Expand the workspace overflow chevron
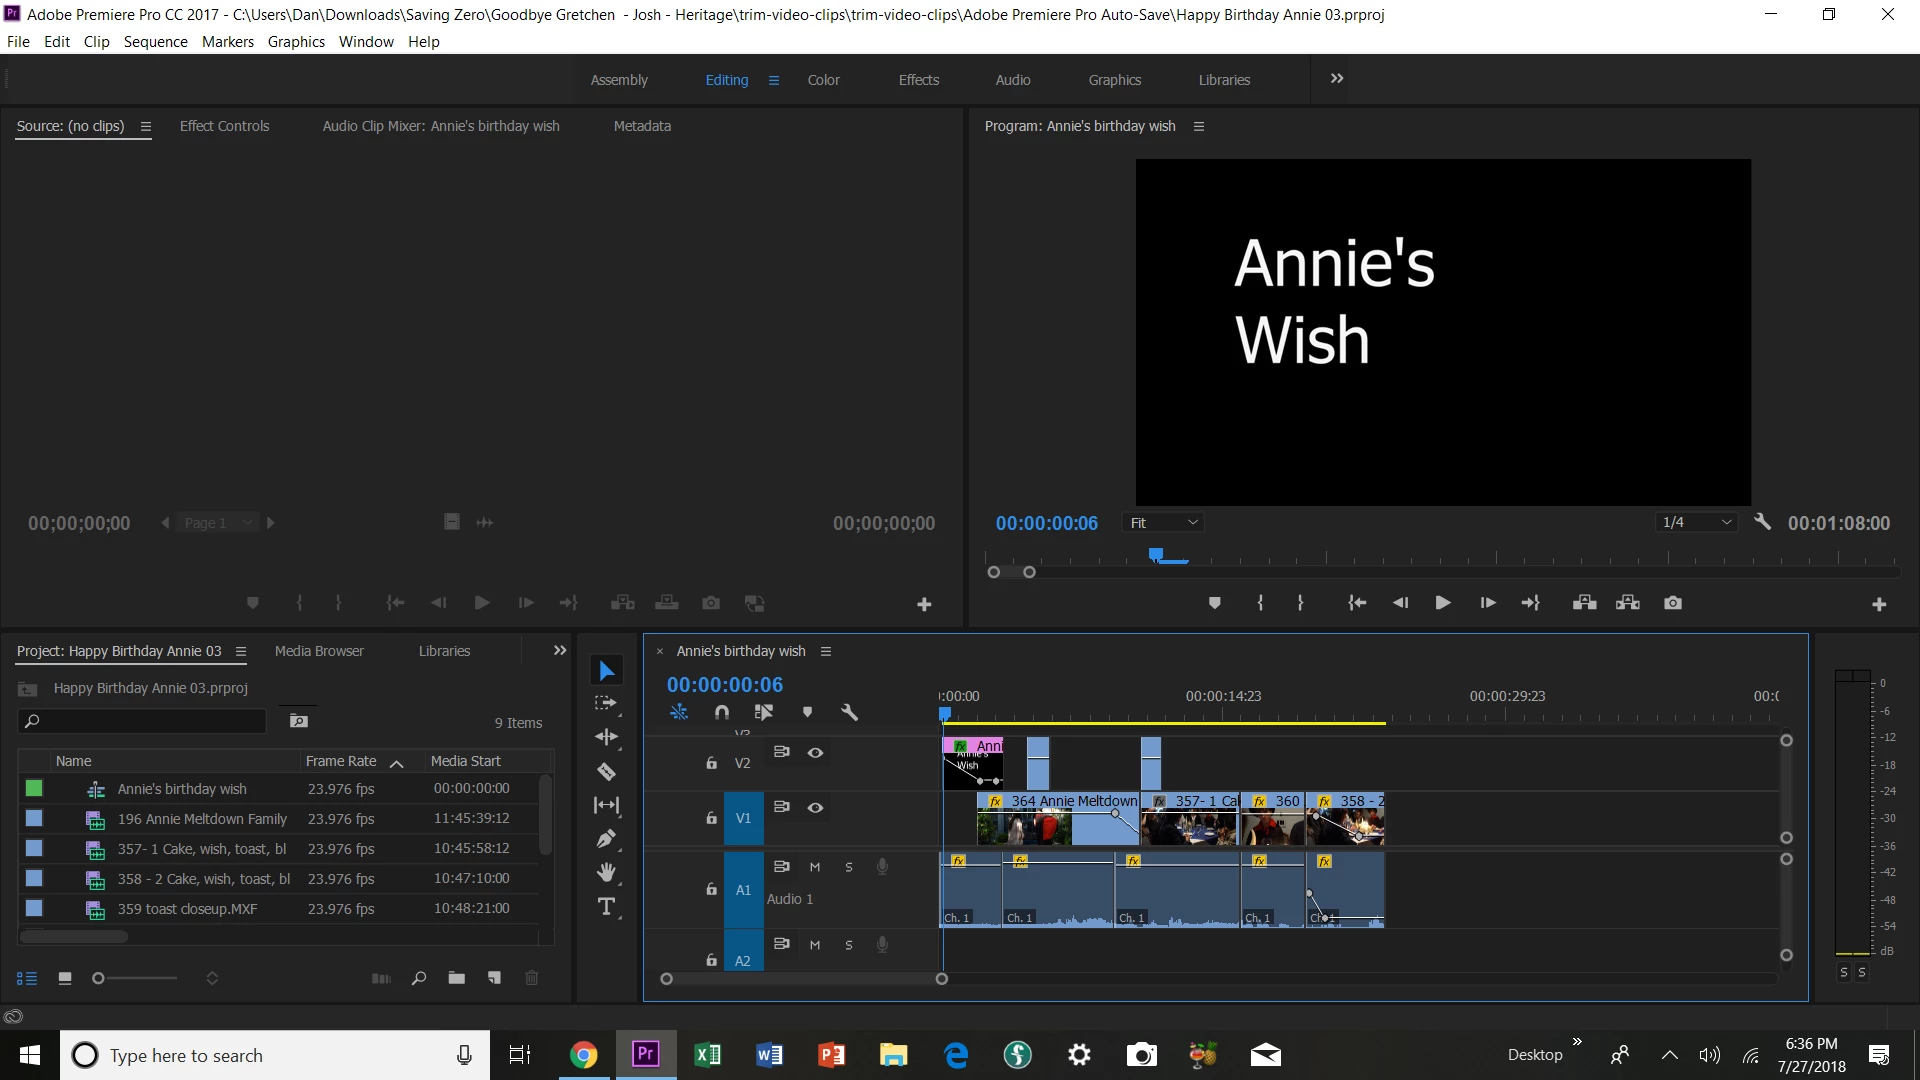 point(1337,79)
